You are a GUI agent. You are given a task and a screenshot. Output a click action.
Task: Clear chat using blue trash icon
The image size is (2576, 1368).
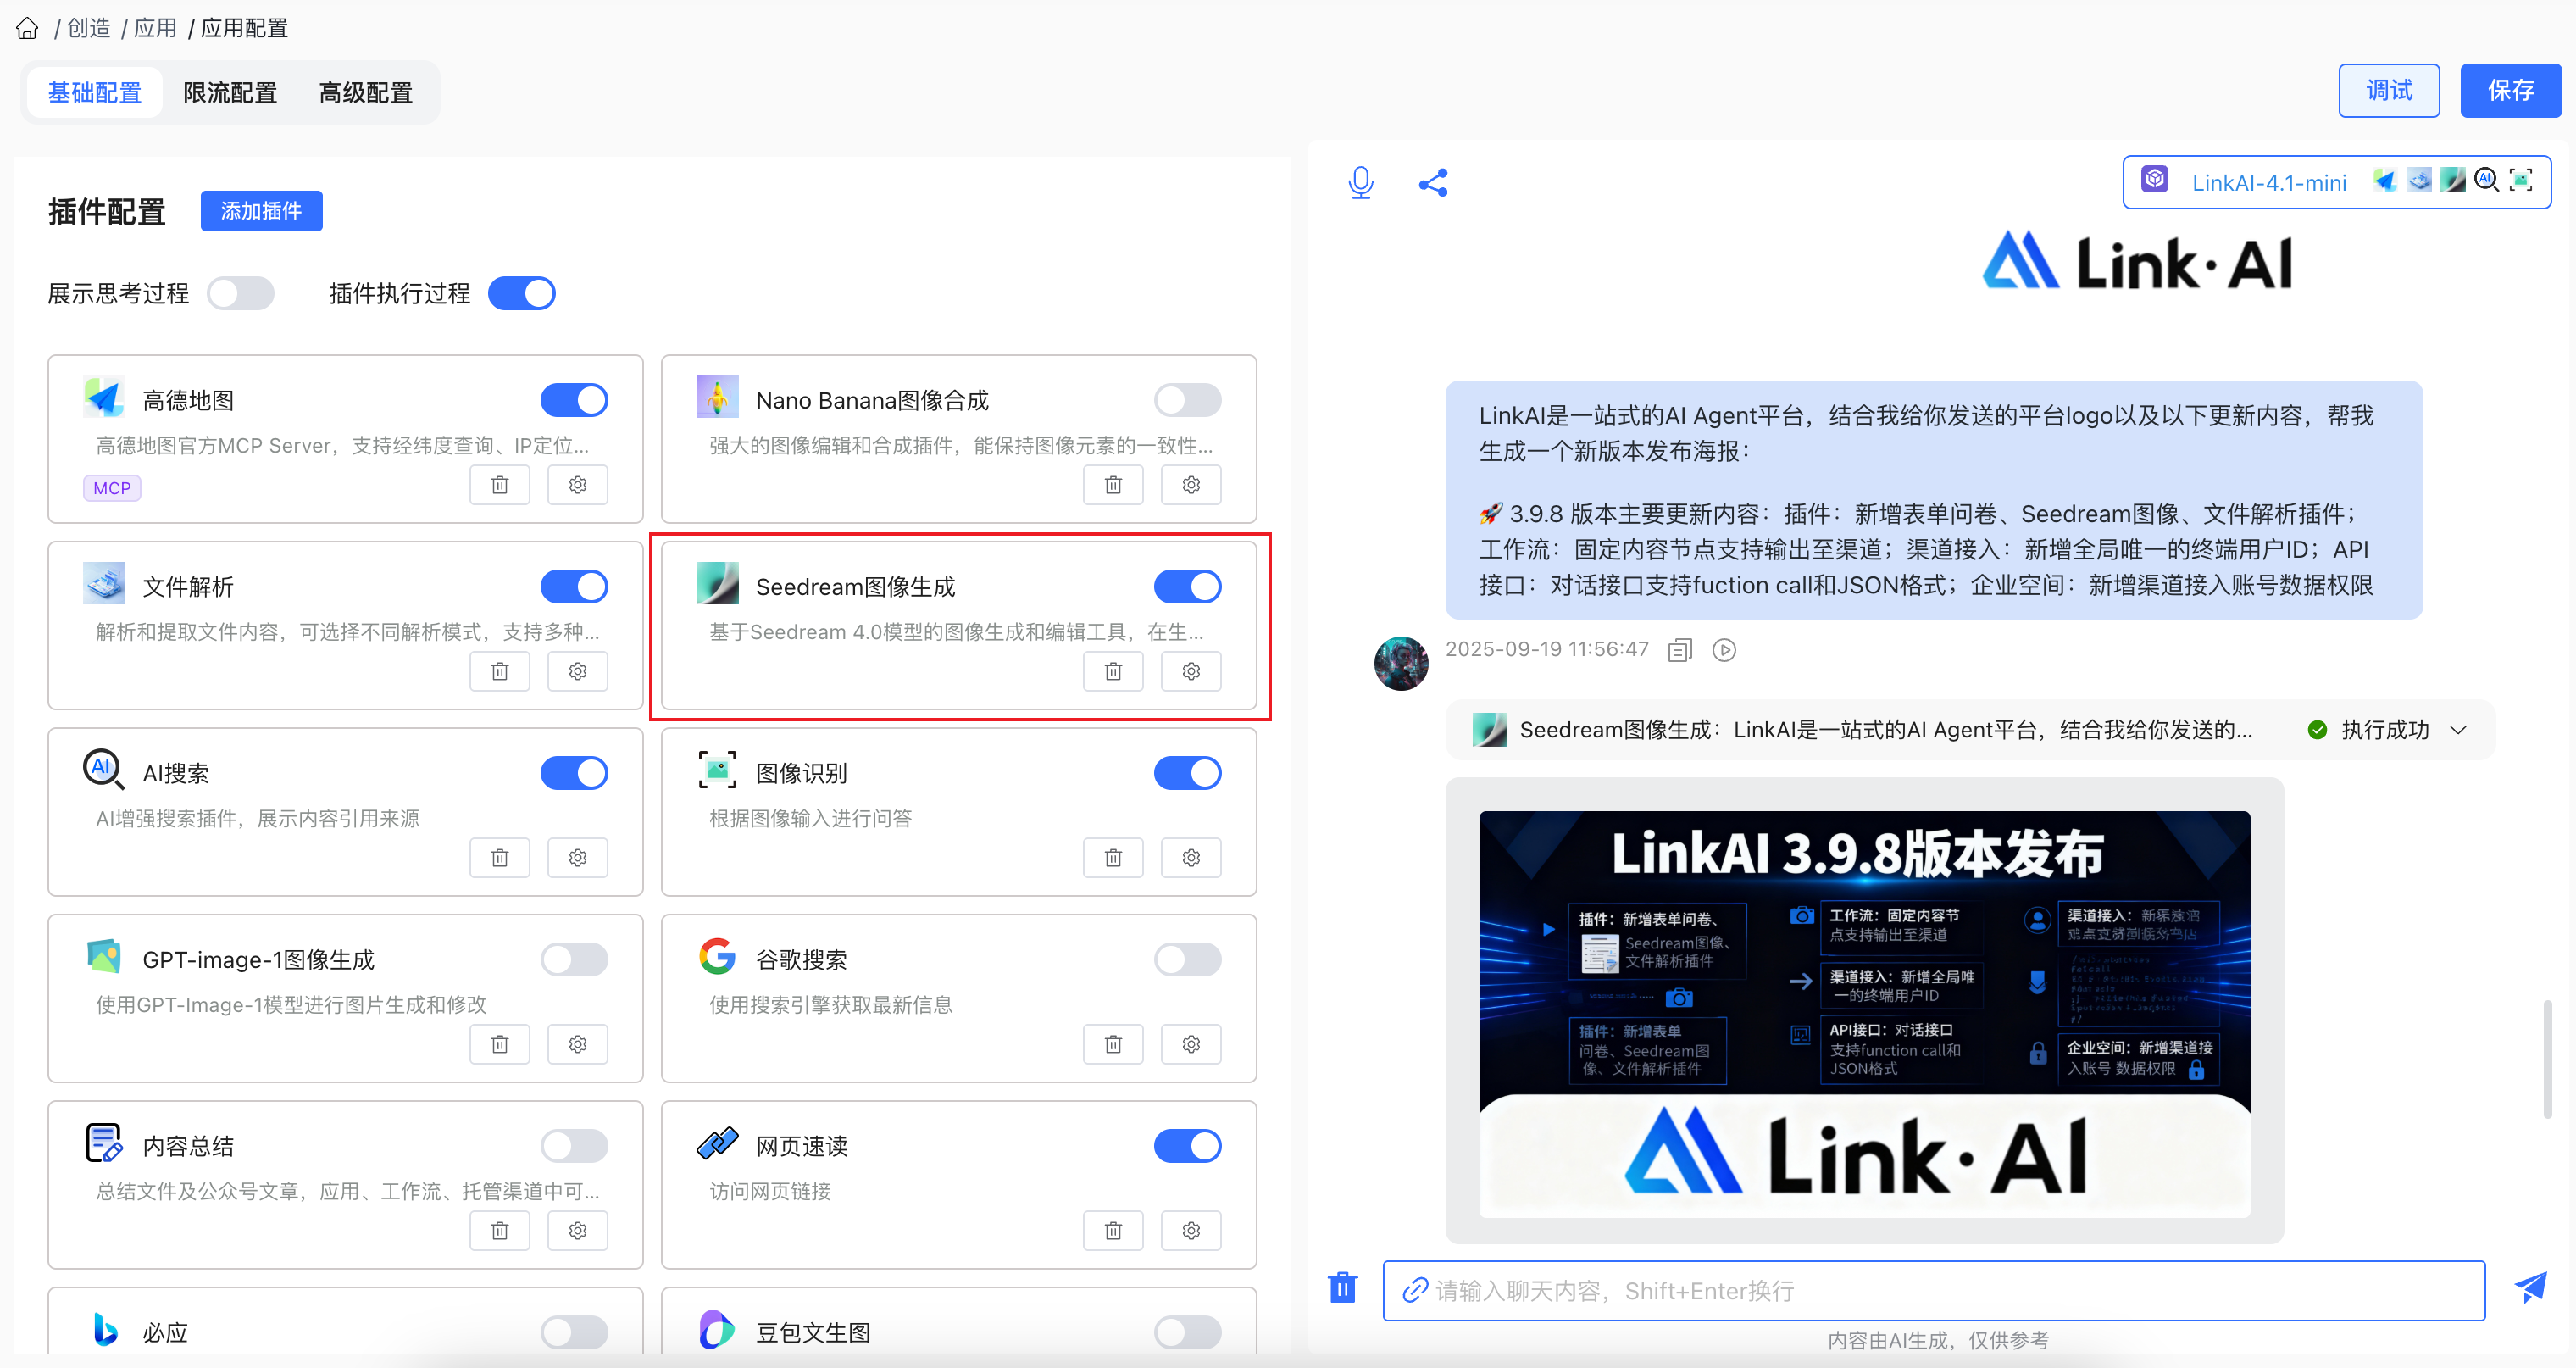pos(1342,1288)
